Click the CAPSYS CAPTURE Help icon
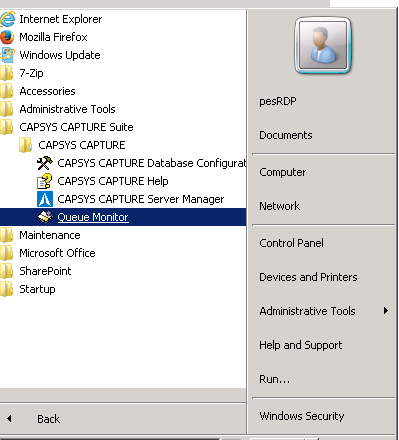 click(x=45, y=181)
